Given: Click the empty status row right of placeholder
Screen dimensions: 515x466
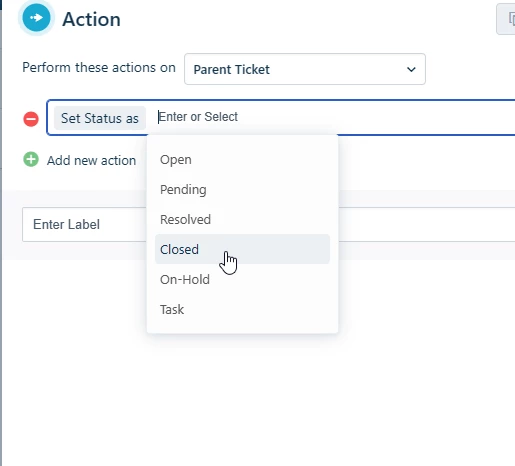Looking at the screenshot, I should tap(377, 117).
